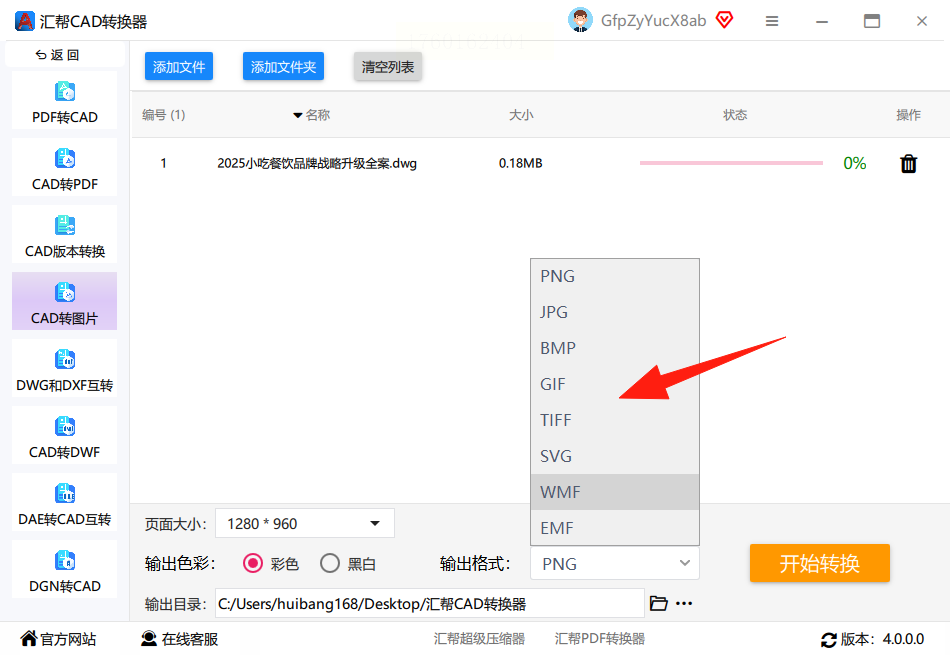
Task: Click the 在线客服 person icon
Action: (x=148, y=639)
